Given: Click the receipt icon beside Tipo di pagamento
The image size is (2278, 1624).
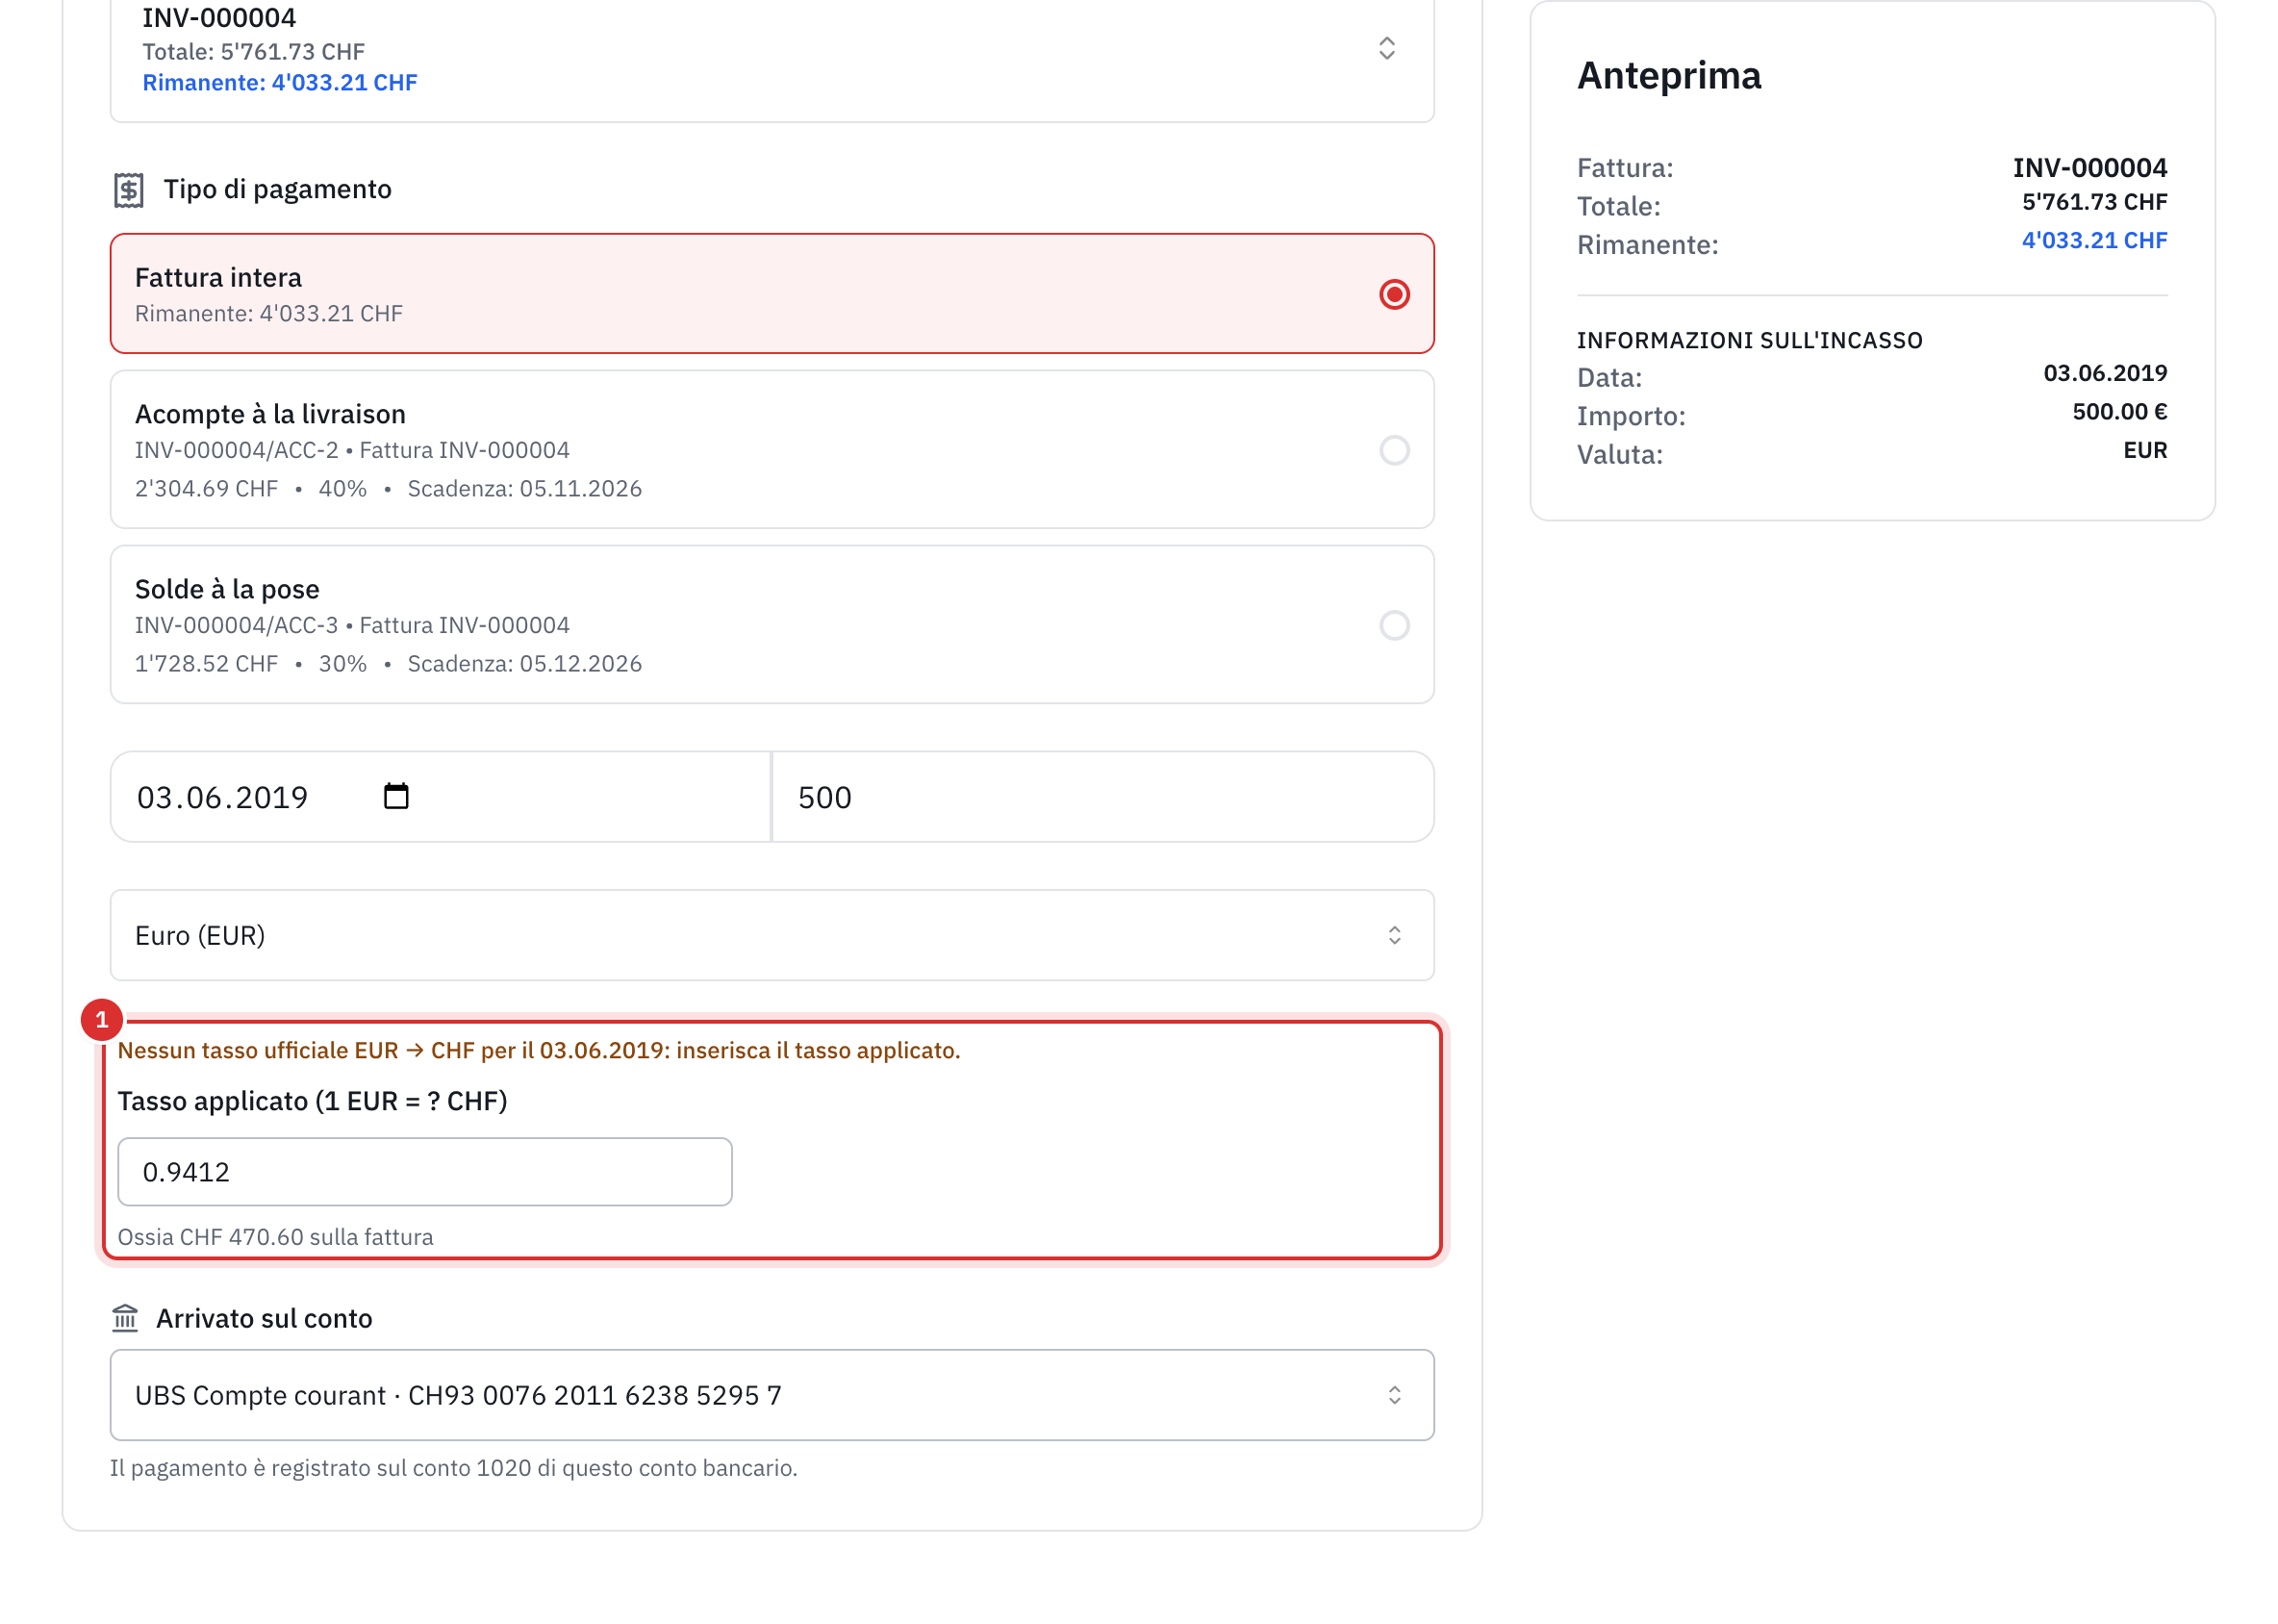Looking at the screenshot, I should [x=129, y=190].
